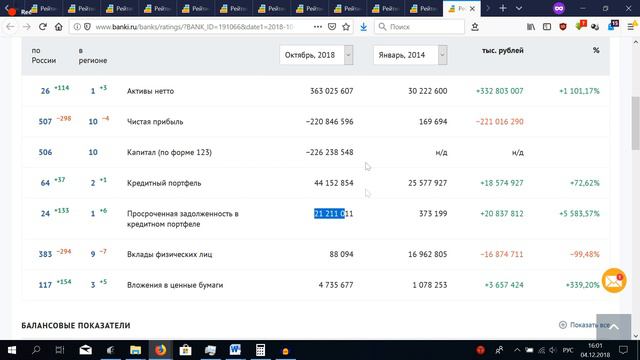
Task: Save page to Pocket
Action: click(332, 27)
